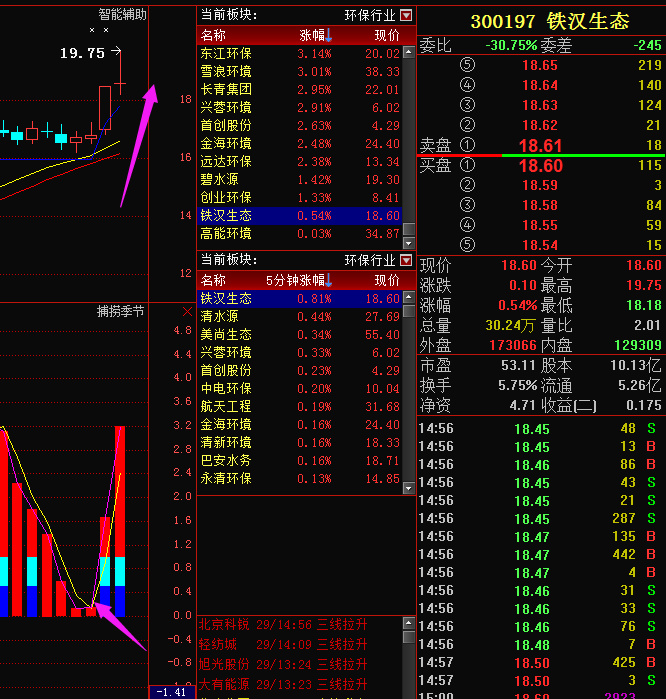Select 中电环保 row
This screenshot has width=666, height=699.
[x=300, y=389]
